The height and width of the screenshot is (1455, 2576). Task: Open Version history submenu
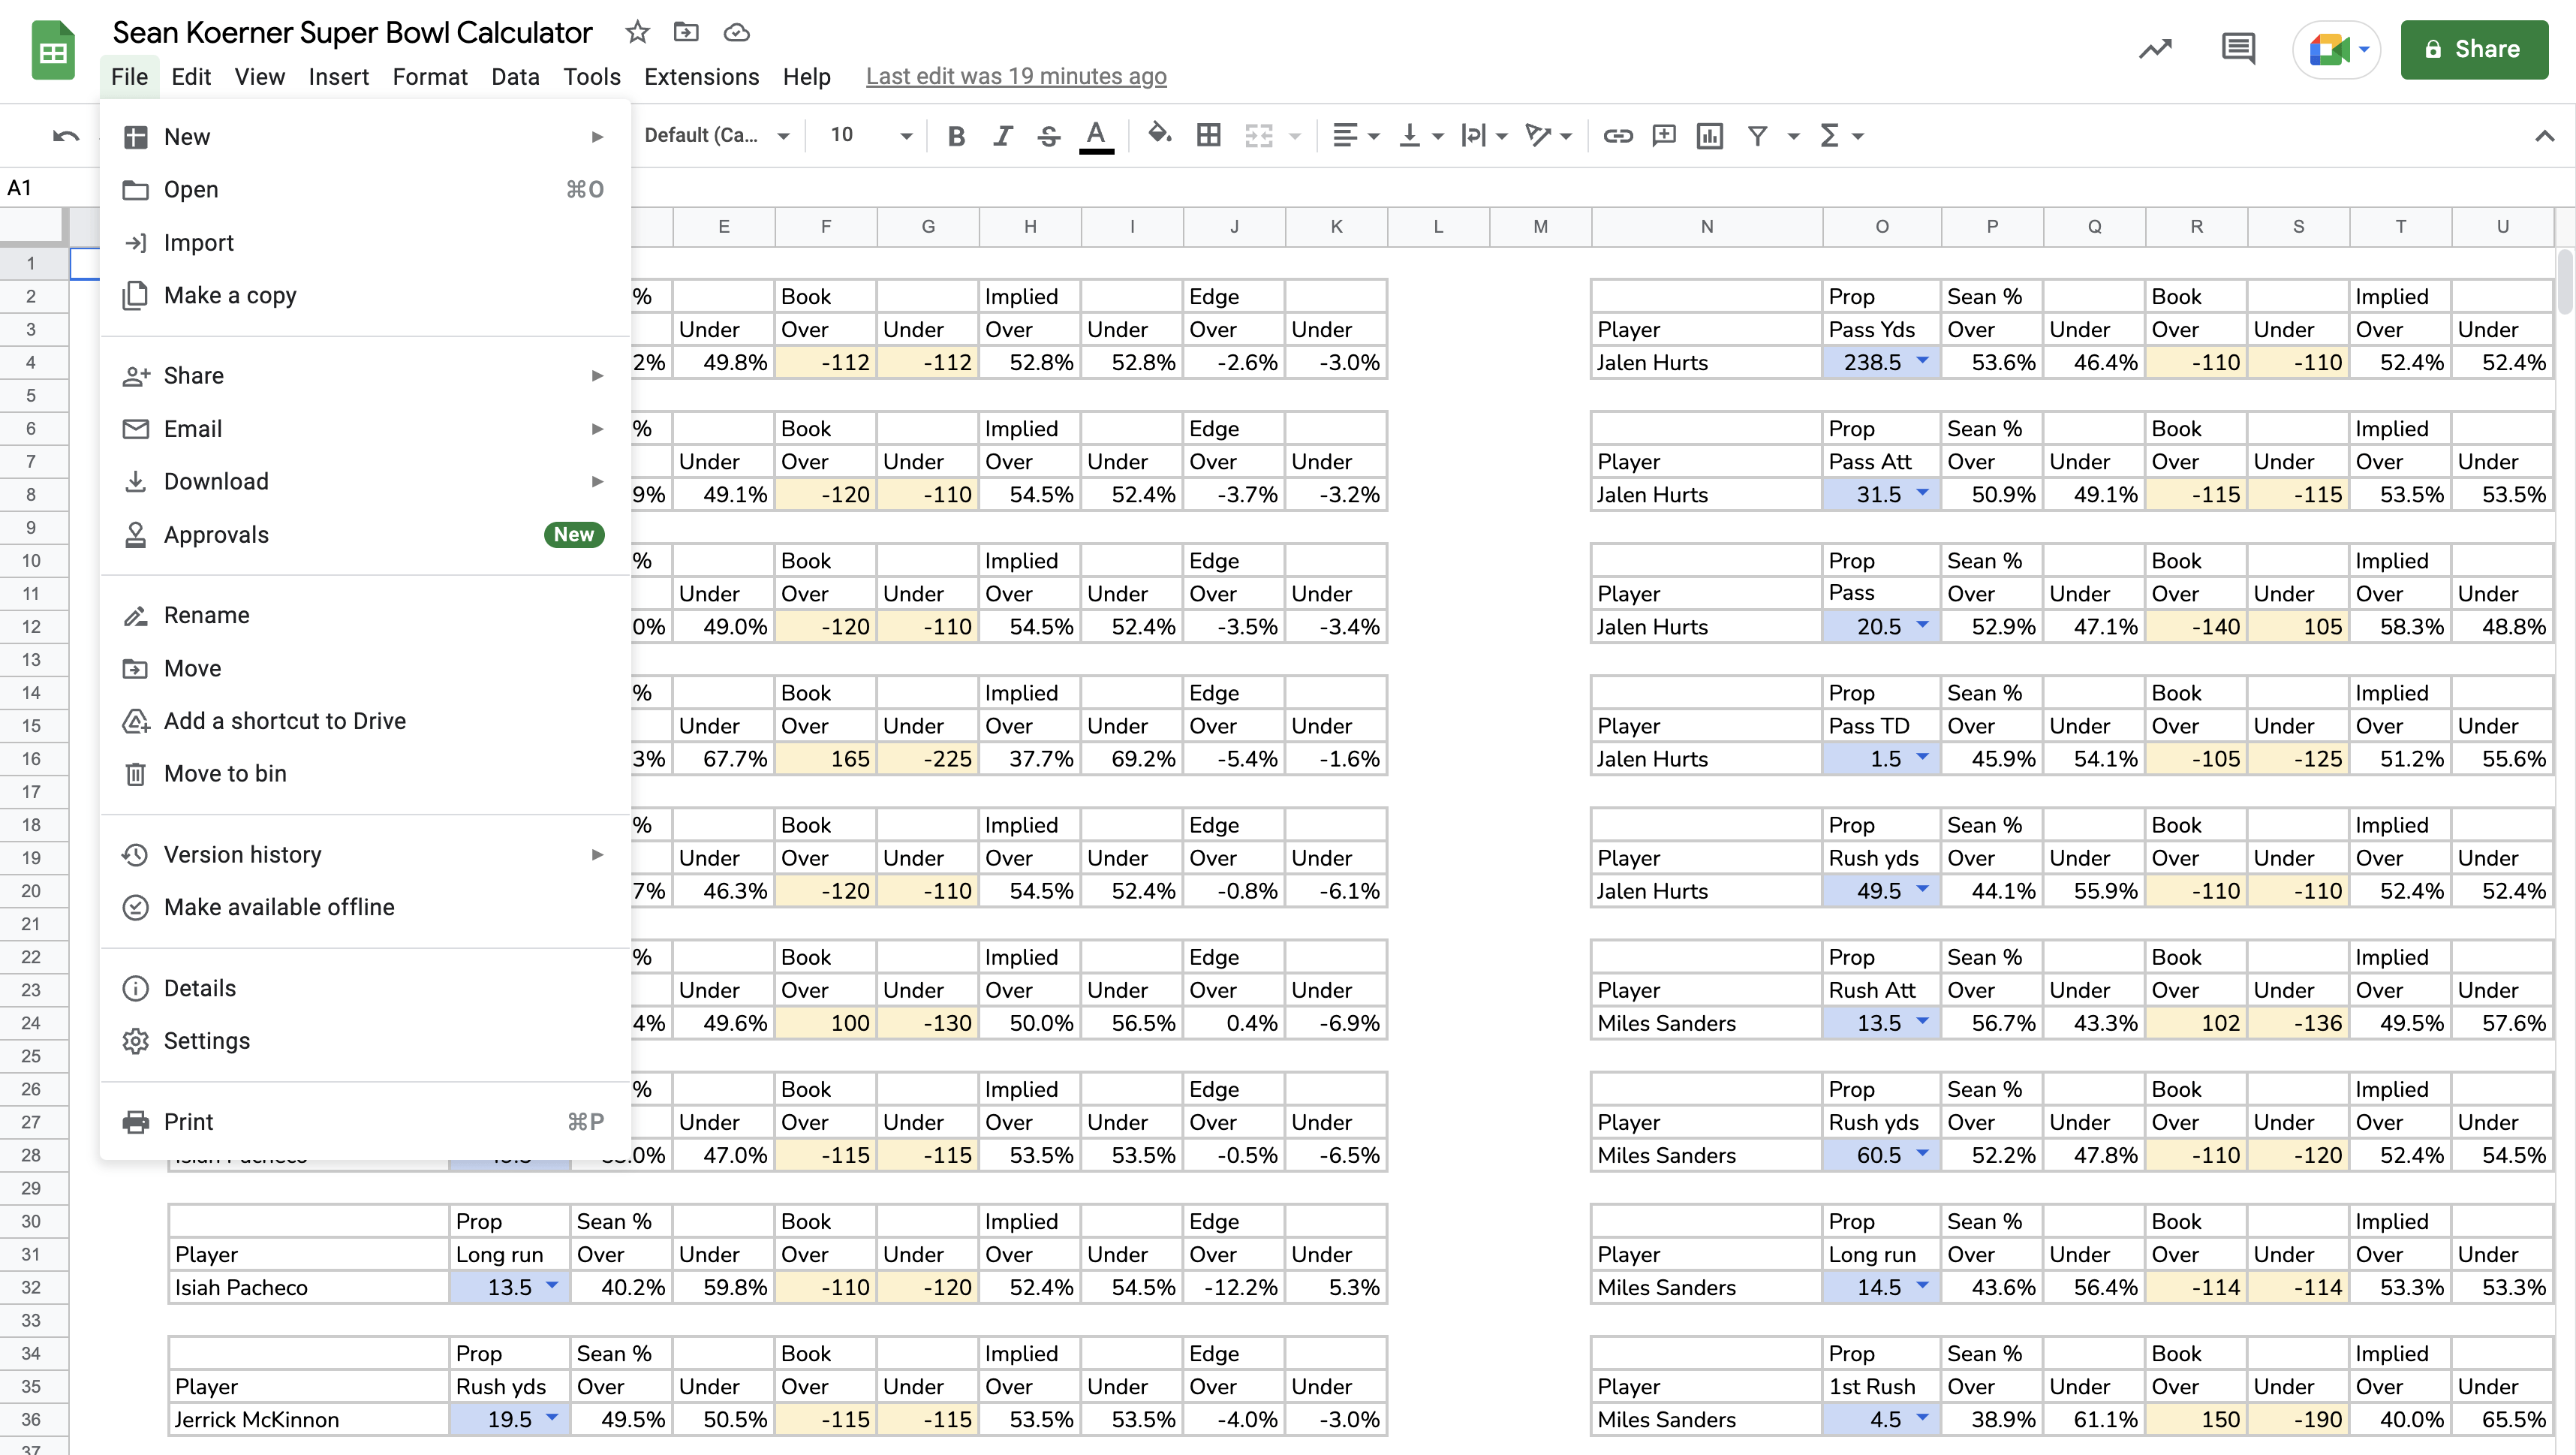(x=365, y=854)
